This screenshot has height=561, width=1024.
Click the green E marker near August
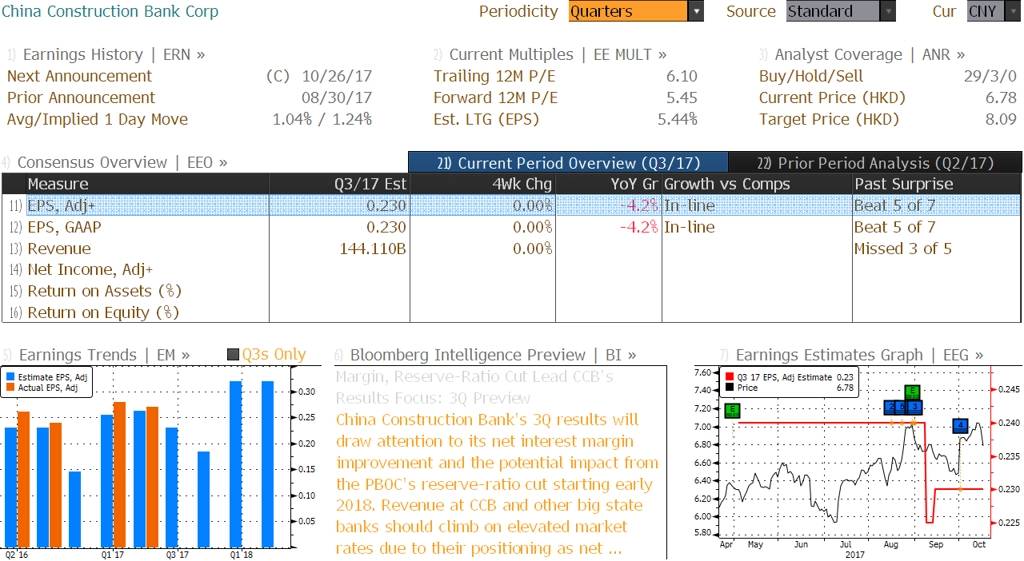pyautogui.click(x=912, y=392)
